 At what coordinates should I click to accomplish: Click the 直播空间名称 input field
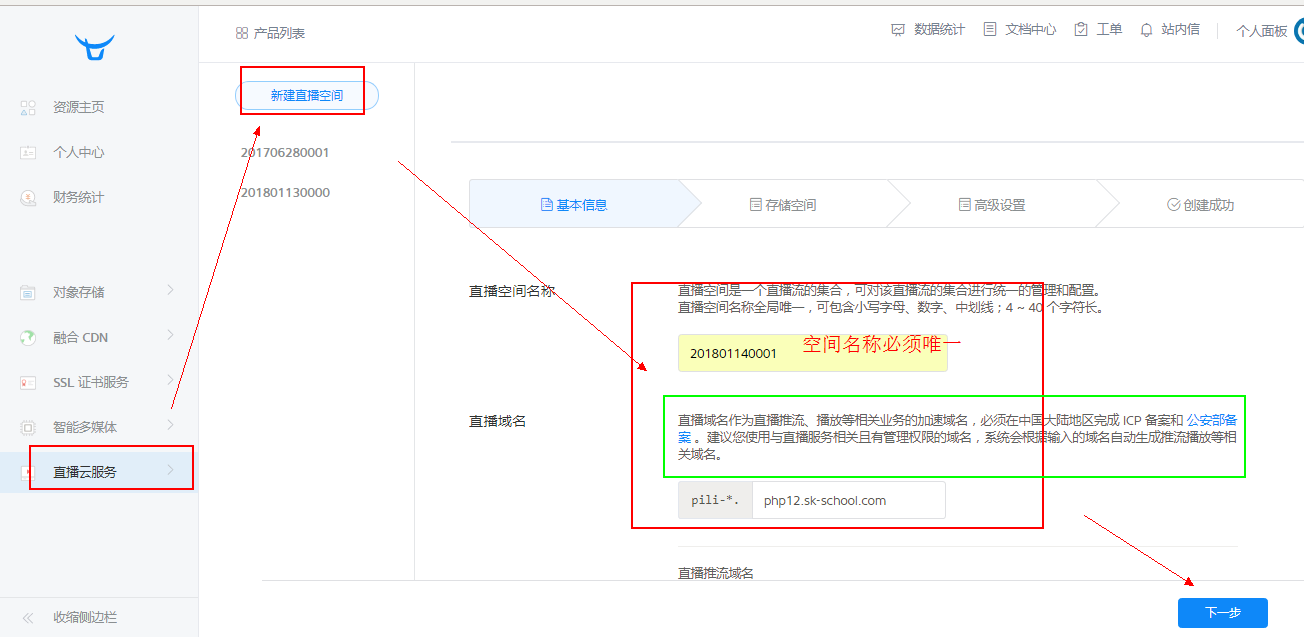pyautogui.click(x=812, y=353)
